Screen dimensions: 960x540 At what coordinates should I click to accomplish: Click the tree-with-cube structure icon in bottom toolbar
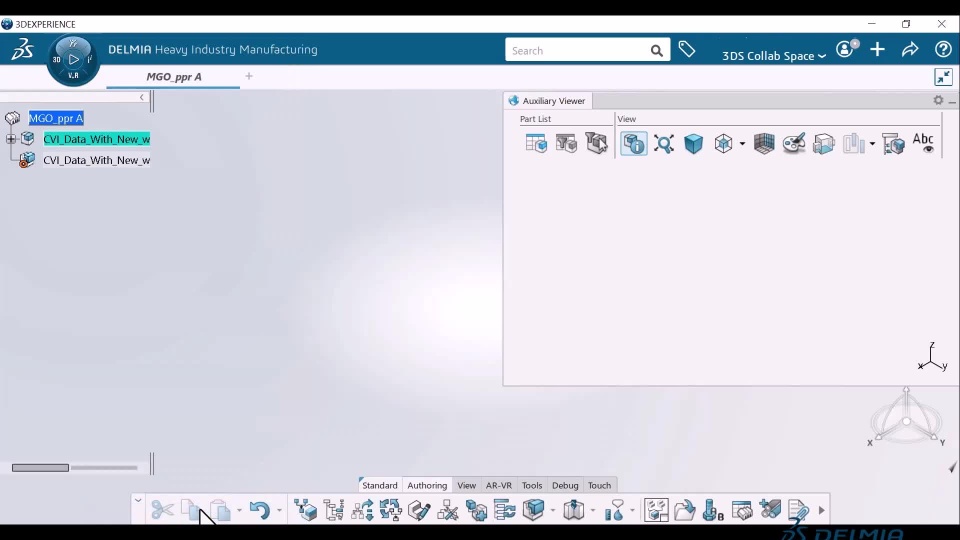pos(305,509)
